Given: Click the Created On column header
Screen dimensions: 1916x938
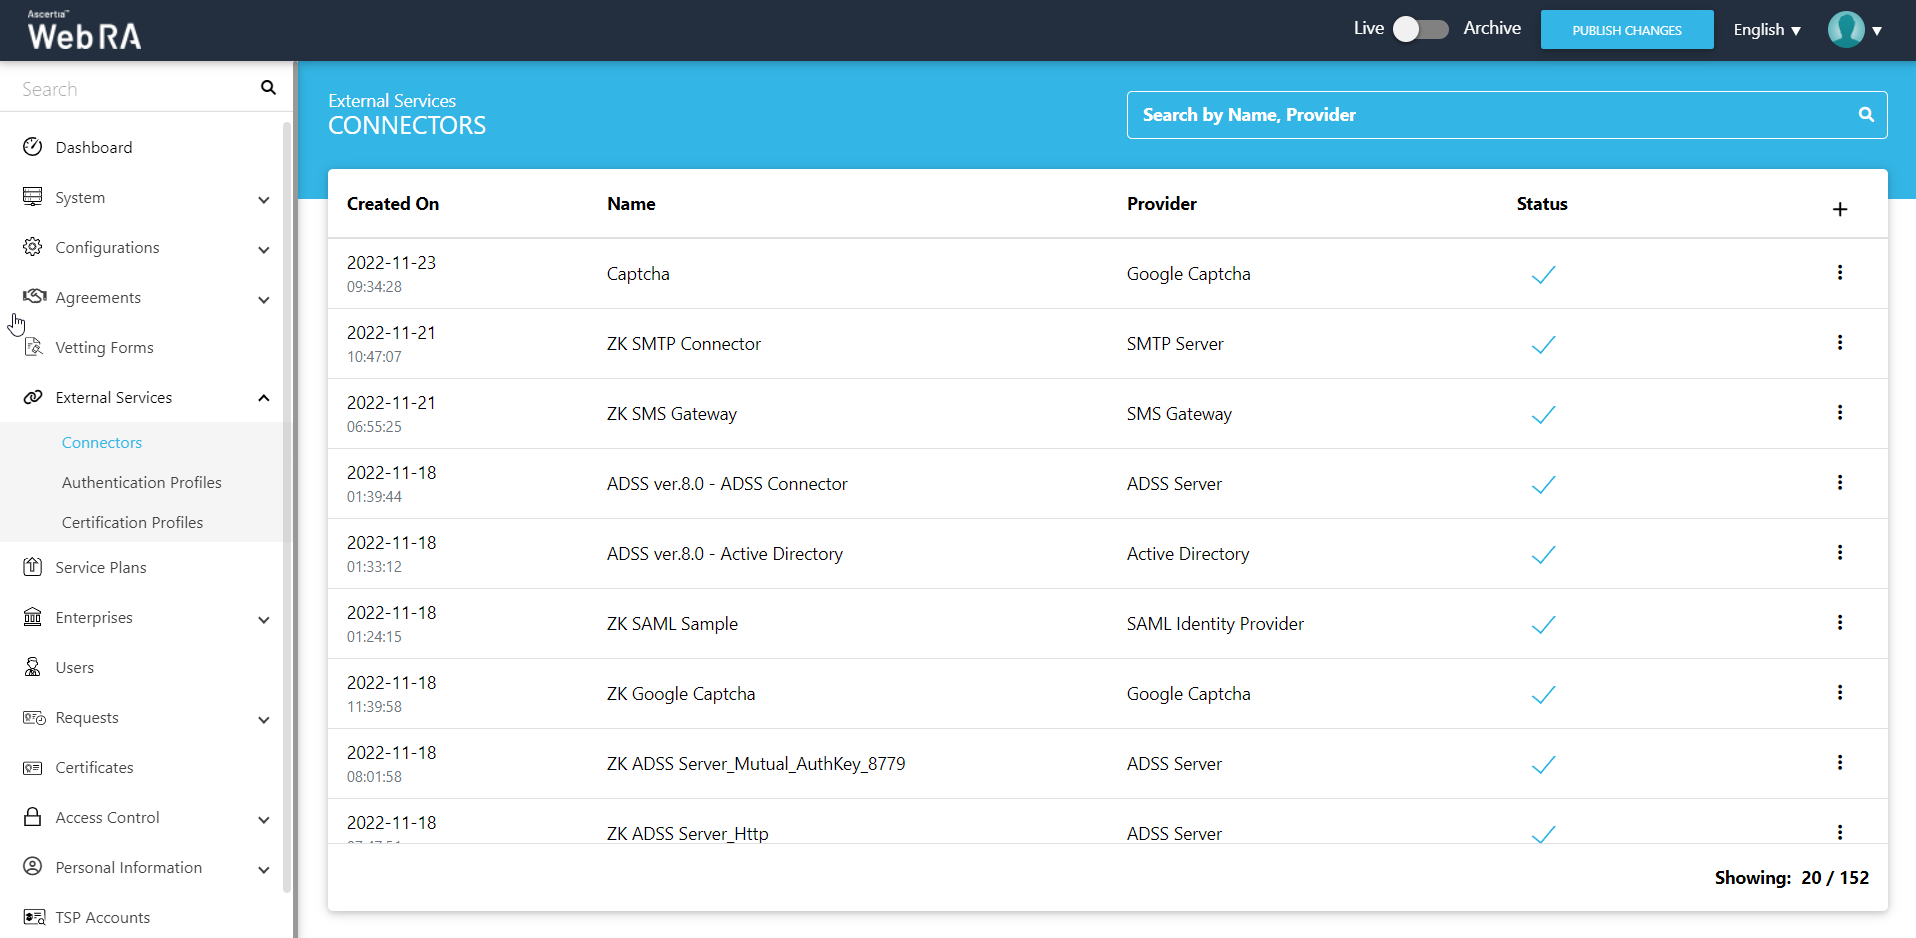Looking at the screenshot, I should pyautogui.click(x=393, y=203).
